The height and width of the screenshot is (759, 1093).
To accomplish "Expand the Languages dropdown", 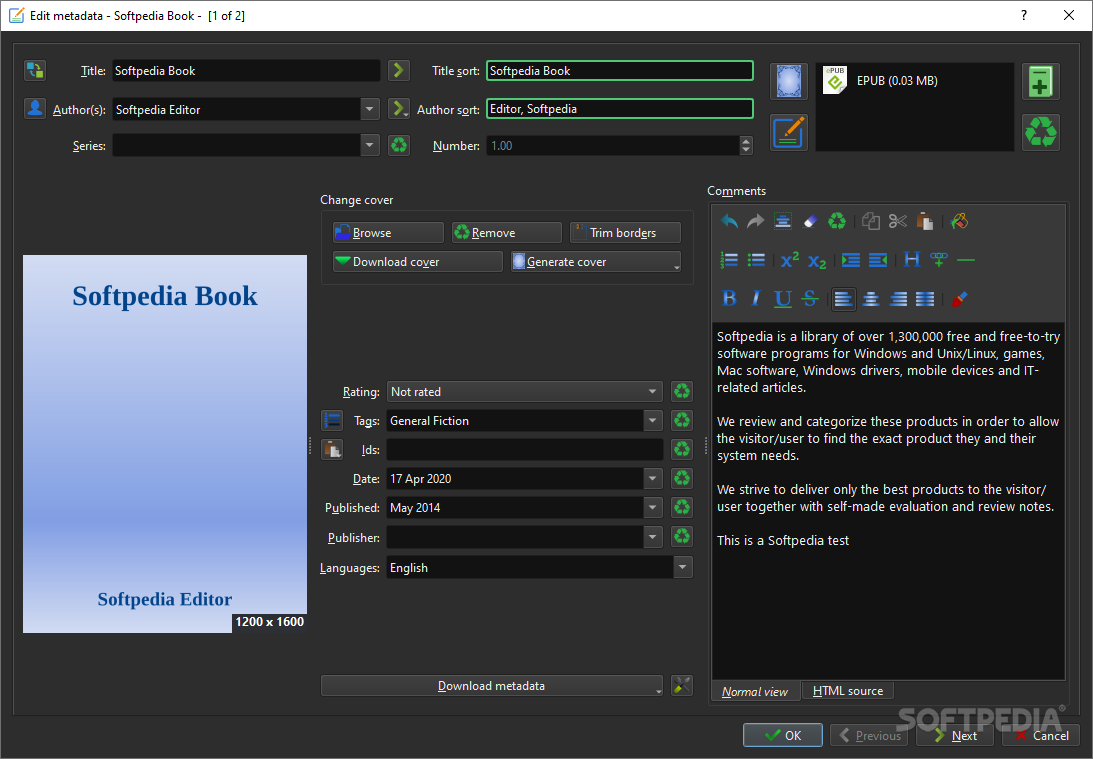I will pyautogui.click(x=682, y=567).
